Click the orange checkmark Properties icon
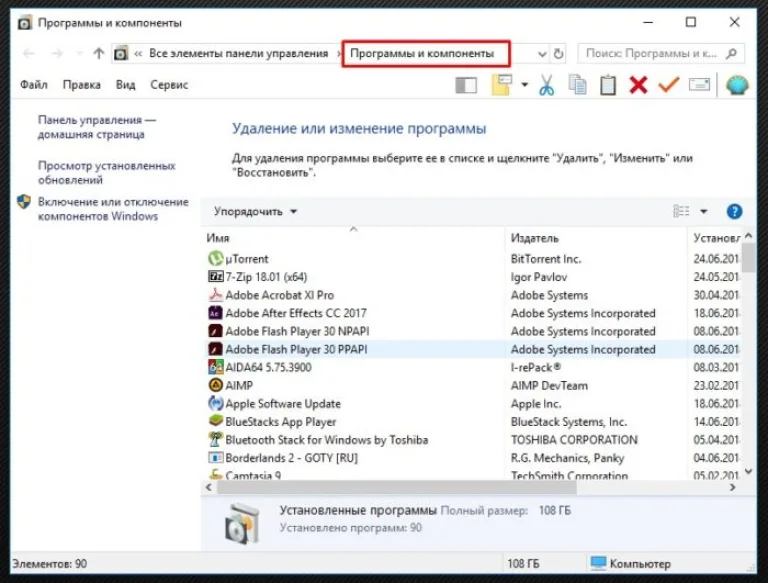The height and width of the screenshot is (583, 768). [x=669, y=84]
